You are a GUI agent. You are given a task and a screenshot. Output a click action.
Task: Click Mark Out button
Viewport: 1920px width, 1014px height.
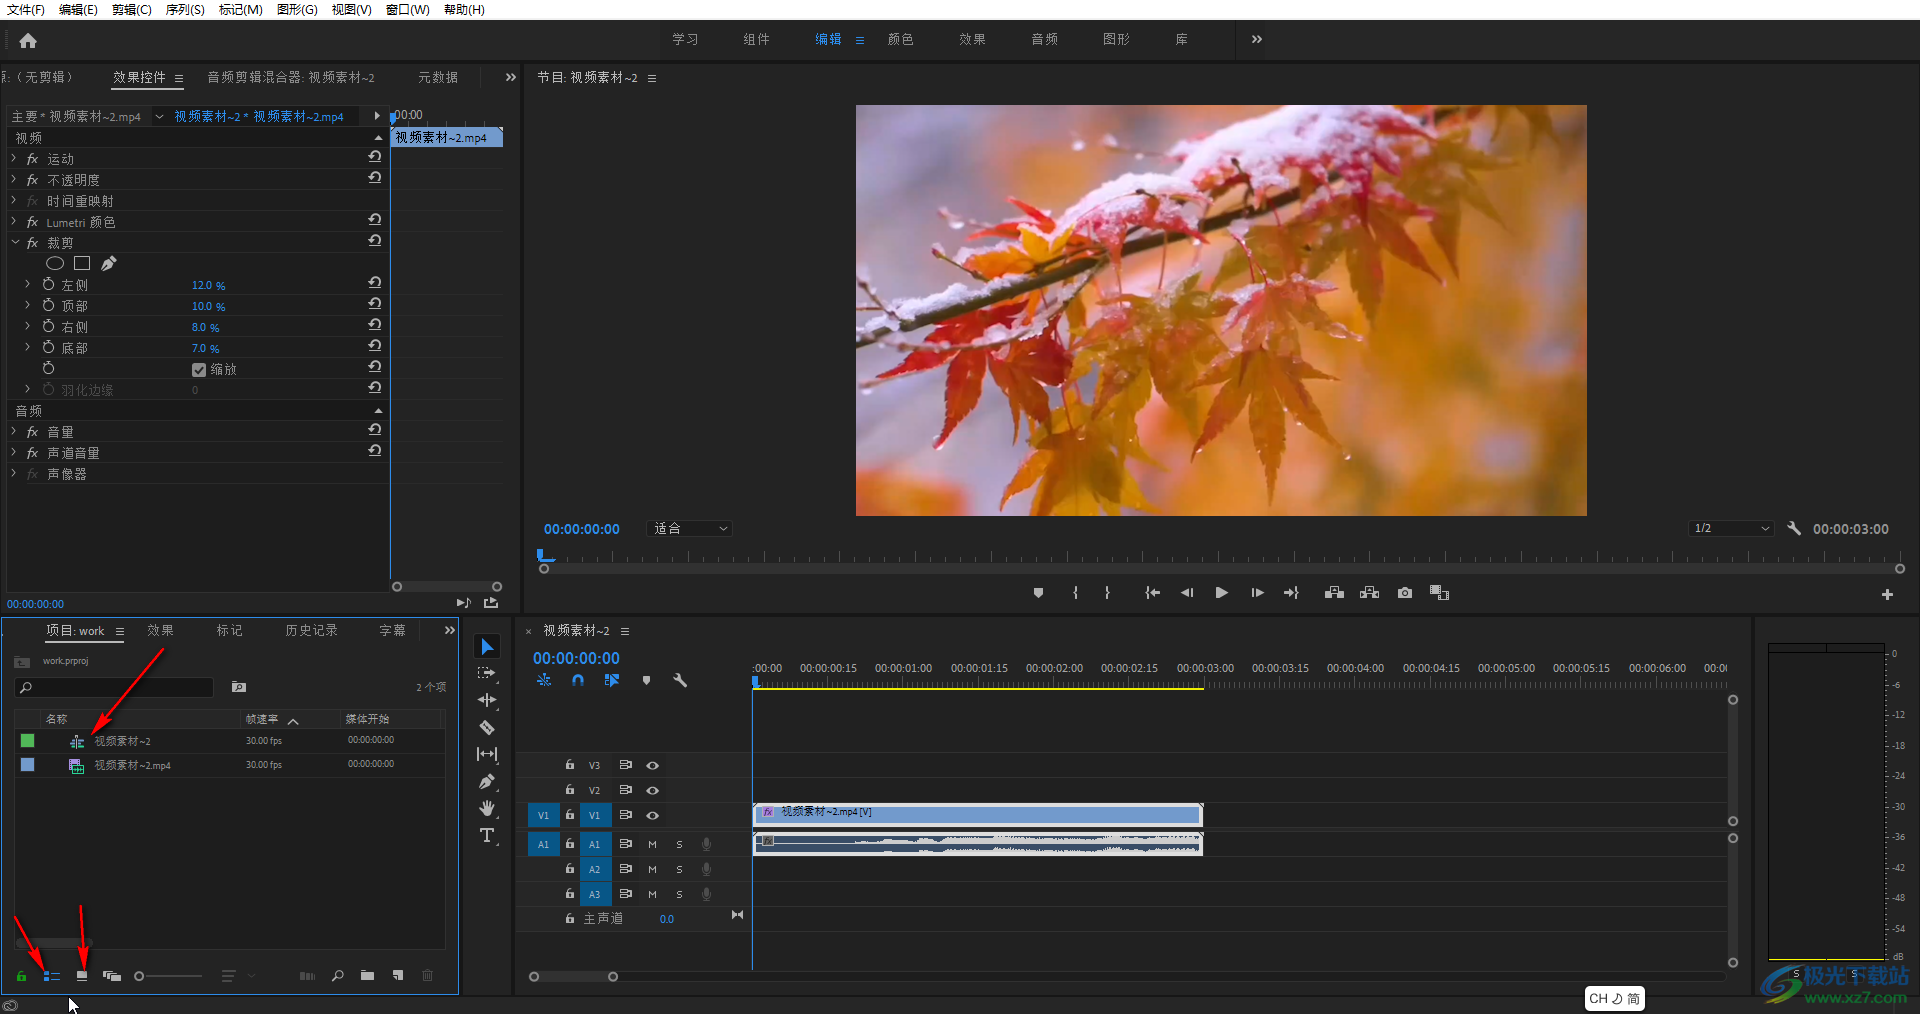pyautogui.click(x=1107, y=593)
